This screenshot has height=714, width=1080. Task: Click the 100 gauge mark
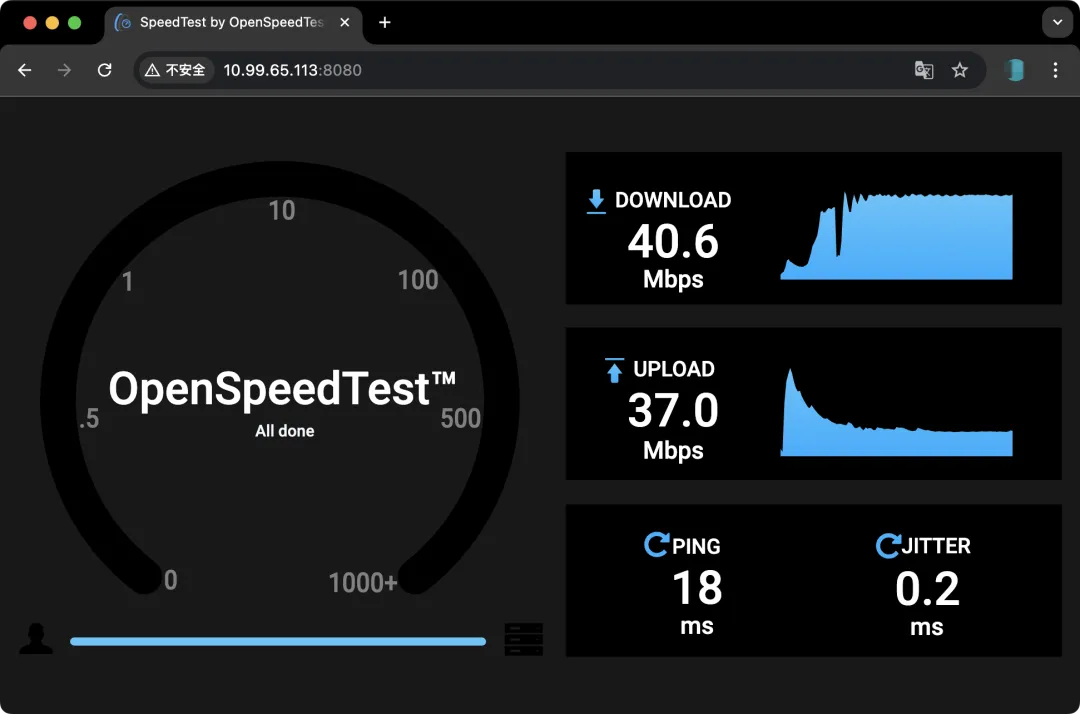(418, 280)
